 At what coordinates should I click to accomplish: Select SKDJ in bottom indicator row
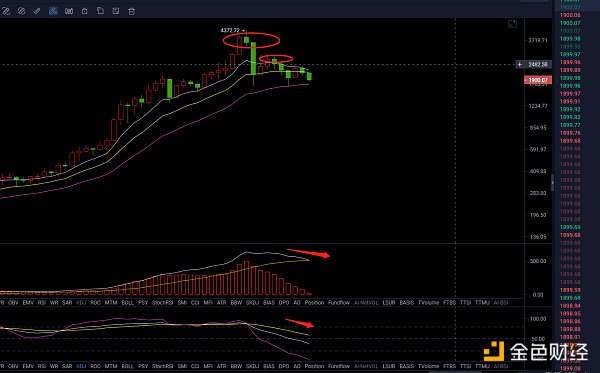pos(253,366)
